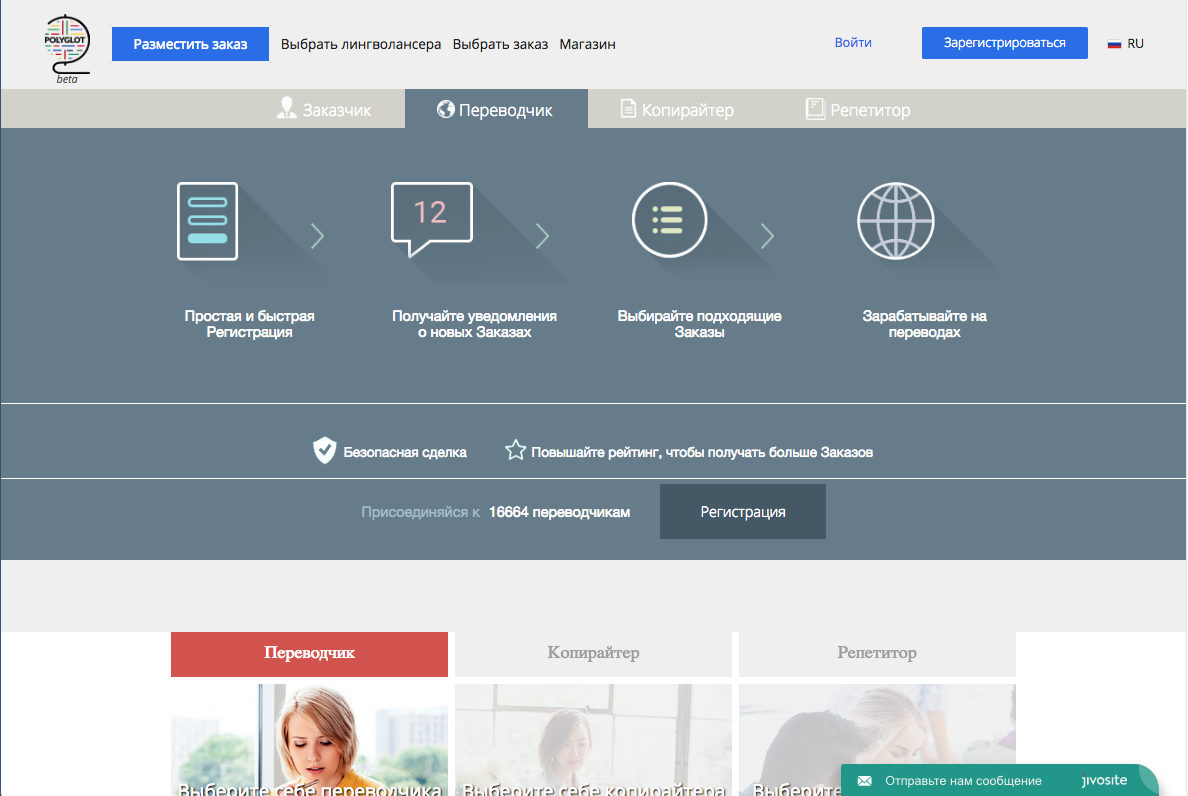1188x796 pixels.
Task: Click the jivosite brand label
Action: 1105,780
